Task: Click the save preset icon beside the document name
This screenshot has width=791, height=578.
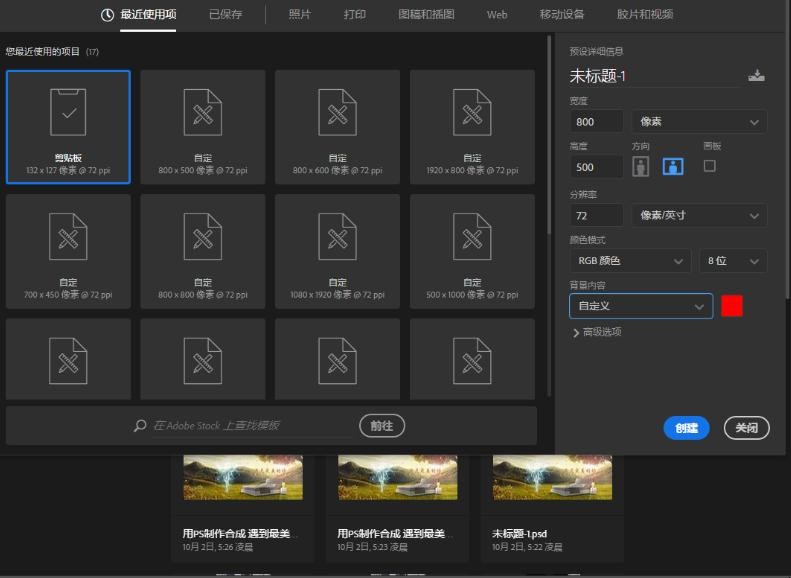Action: (x=756, y=76)
